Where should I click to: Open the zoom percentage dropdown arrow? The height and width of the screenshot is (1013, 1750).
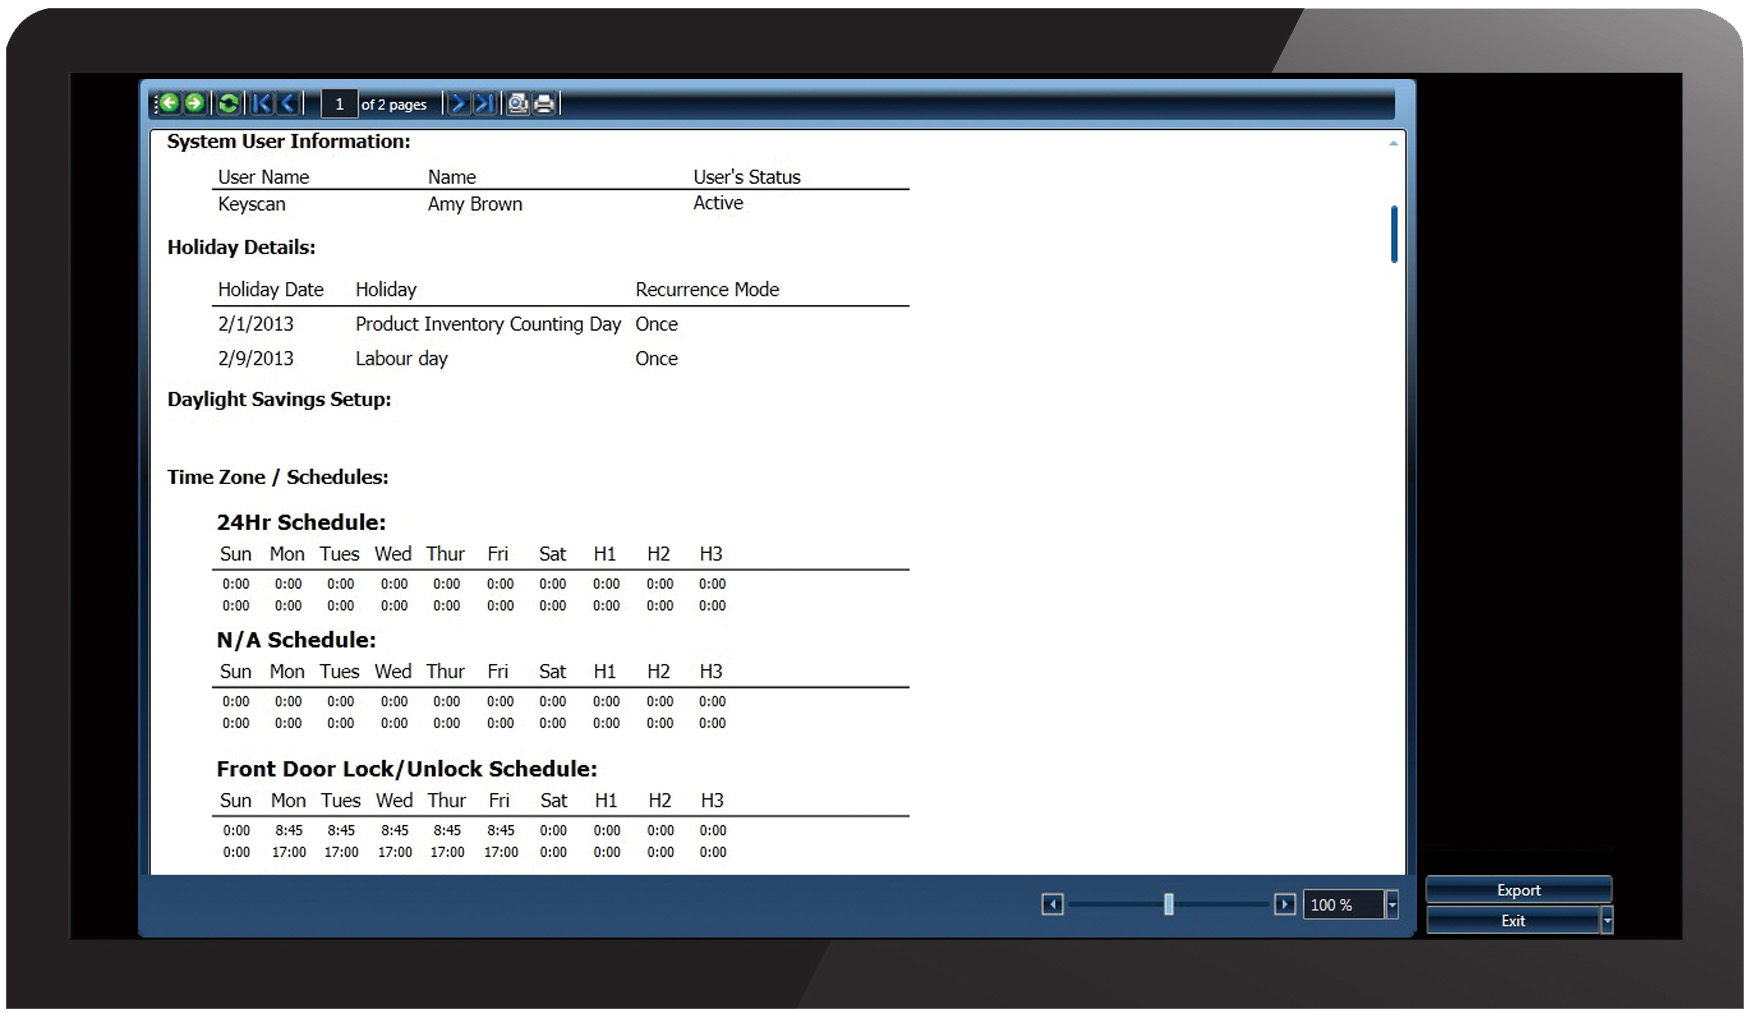click(1392, 905)
